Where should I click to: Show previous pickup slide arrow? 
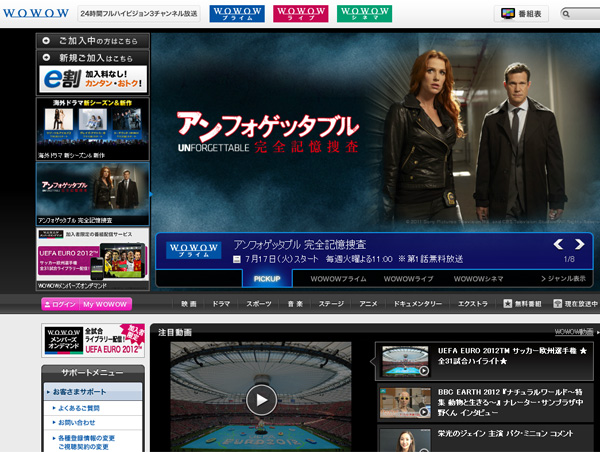click(558, 244)
